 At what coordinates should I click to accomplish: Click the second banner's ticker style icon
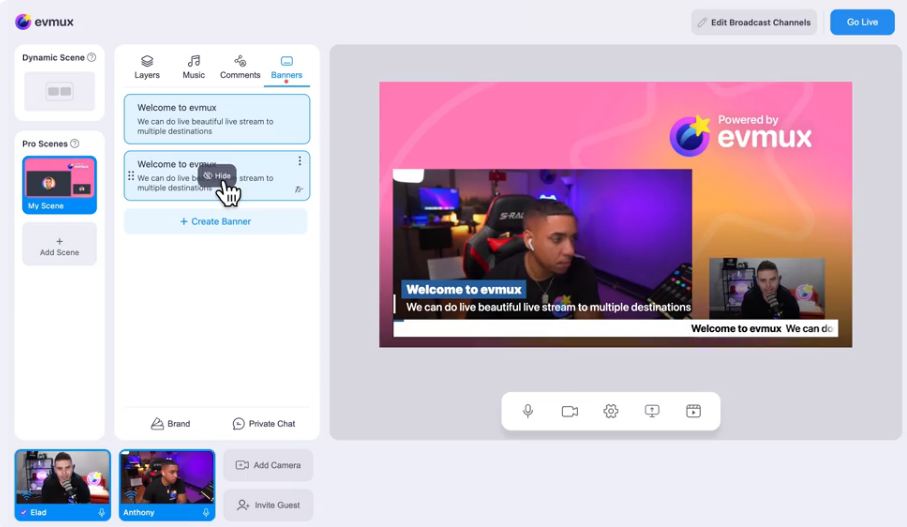(x=298, y=189)
